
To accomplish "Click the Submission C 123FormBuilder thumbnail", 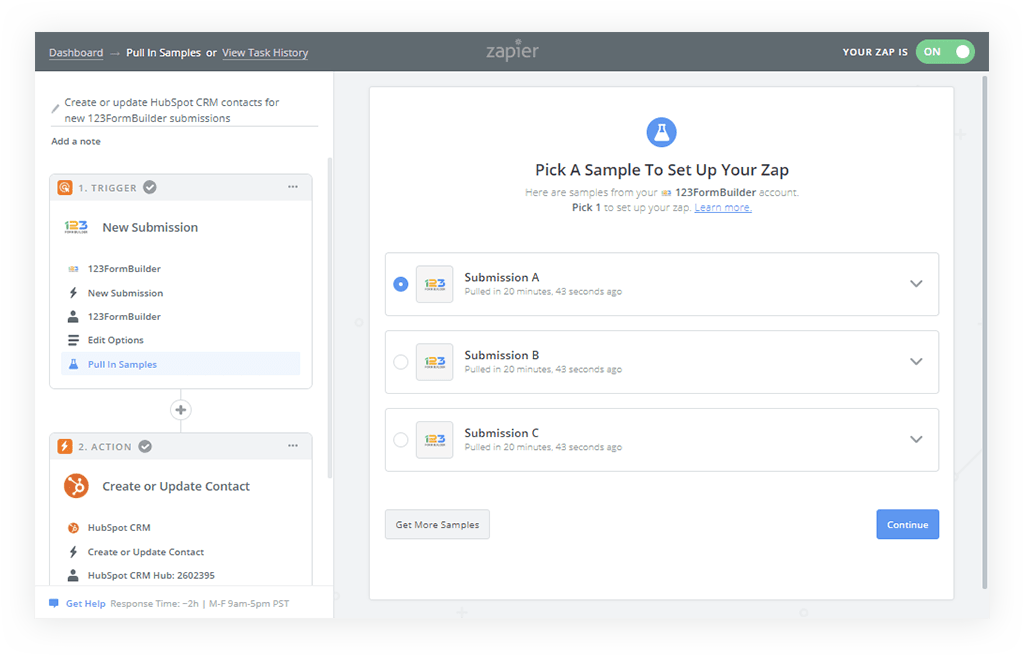I will [x=435, y=439].
